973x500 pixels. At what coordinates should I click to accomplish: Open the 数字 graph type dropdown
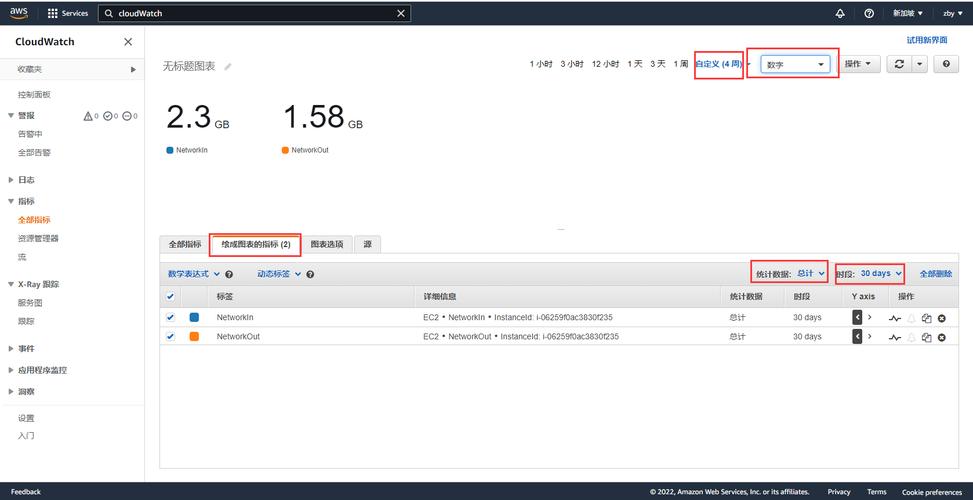pyautogui.click(x=795, y=65)
